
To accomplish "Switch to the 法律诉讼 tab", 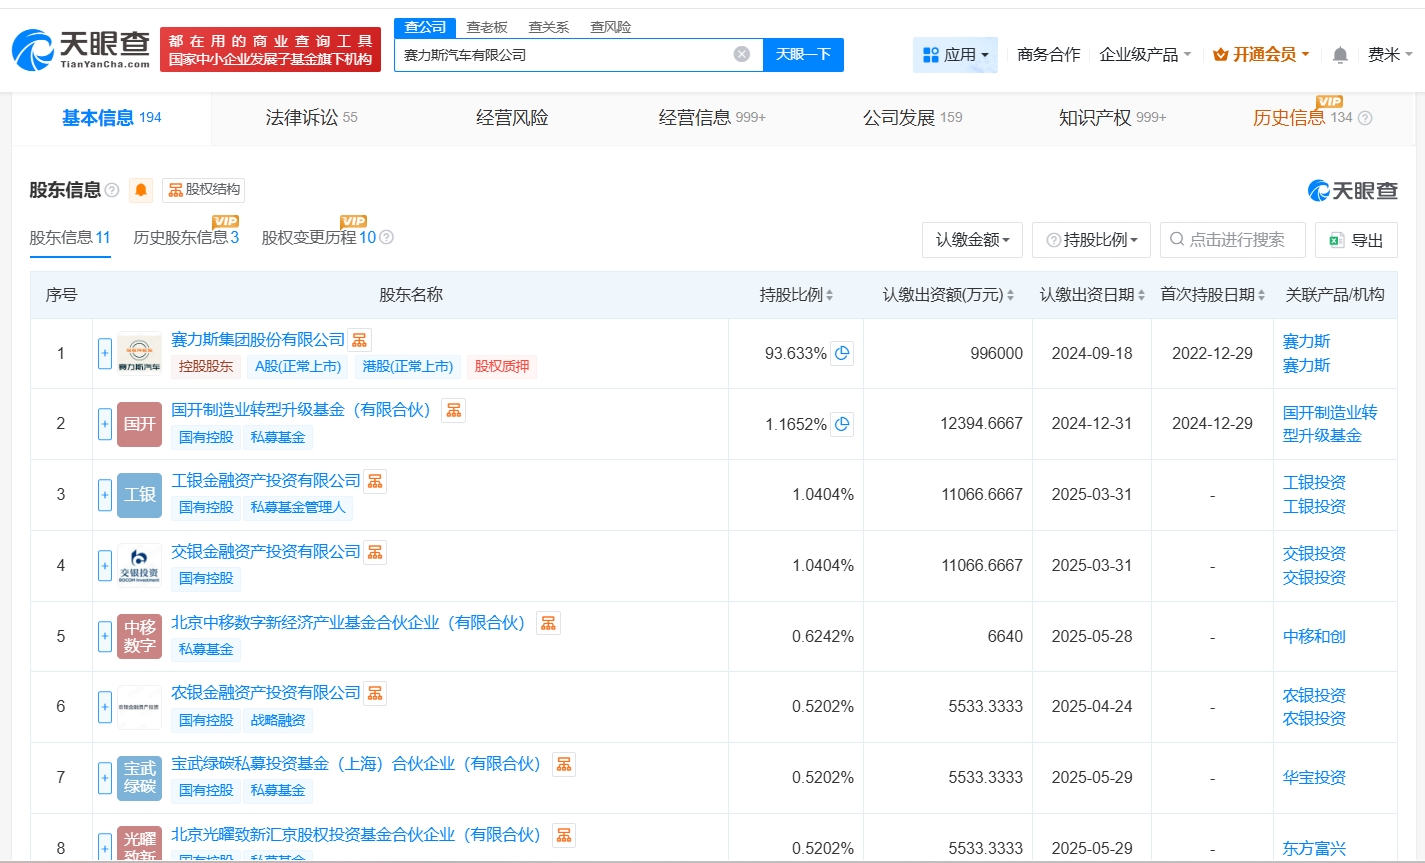I will pyautogui.click(x=311, y=118).
